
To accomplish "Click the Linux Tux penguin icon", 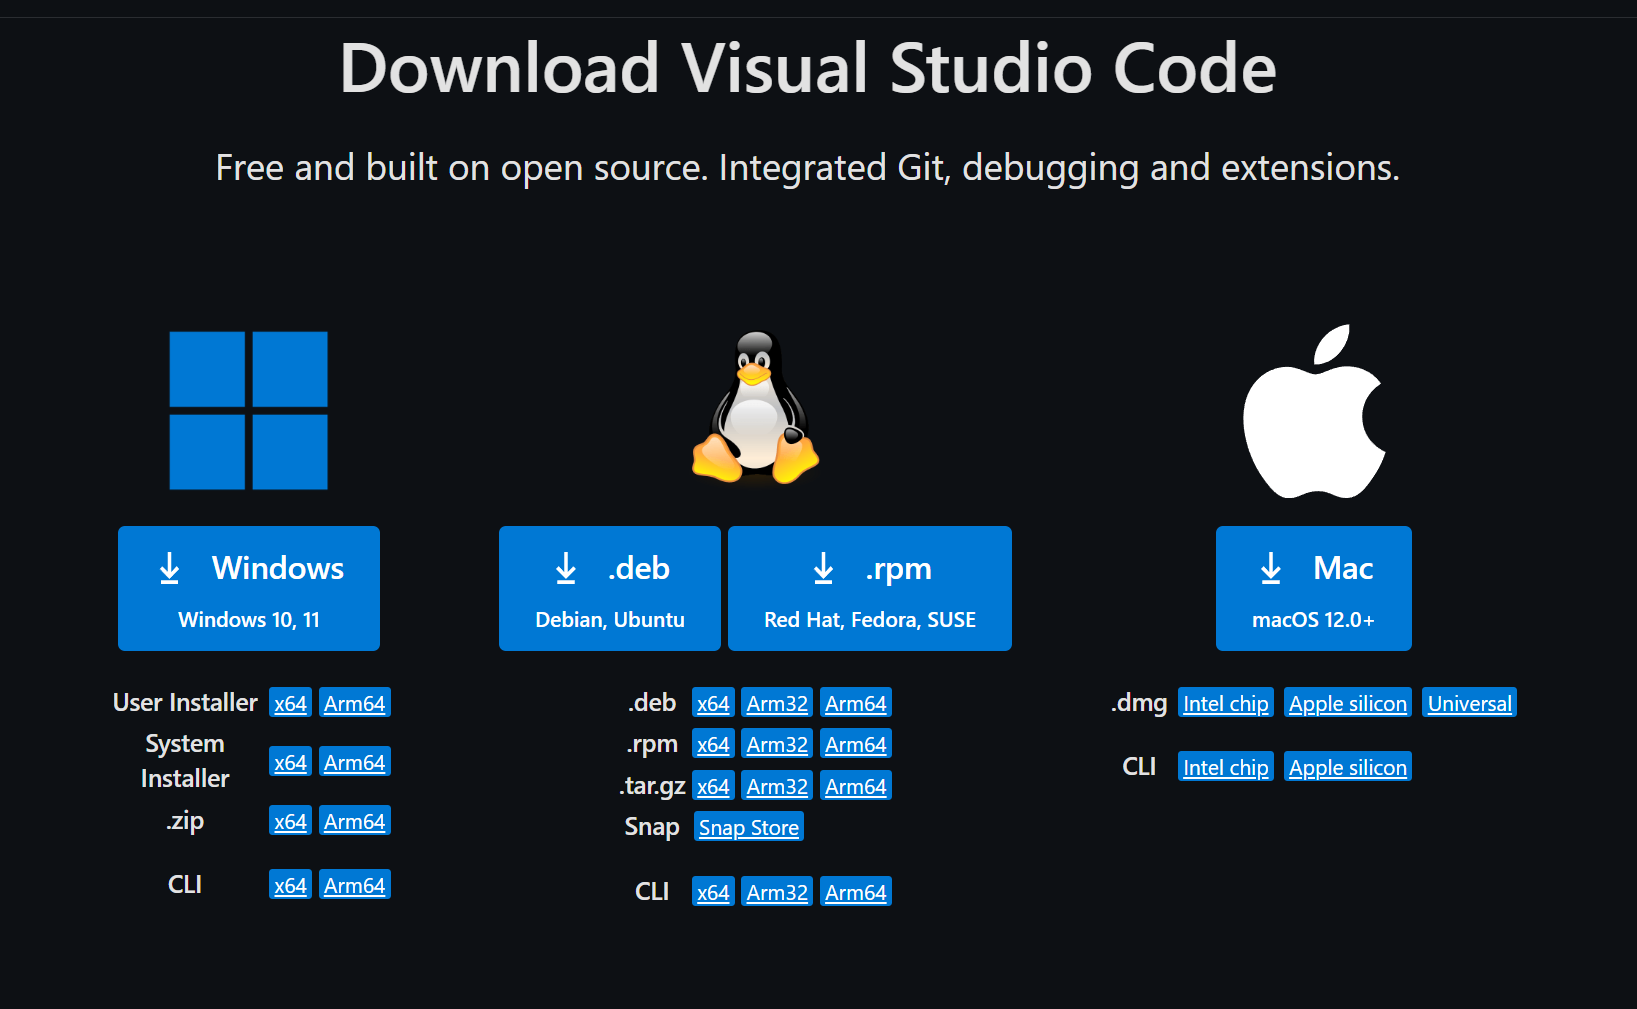I will (756, 407).
